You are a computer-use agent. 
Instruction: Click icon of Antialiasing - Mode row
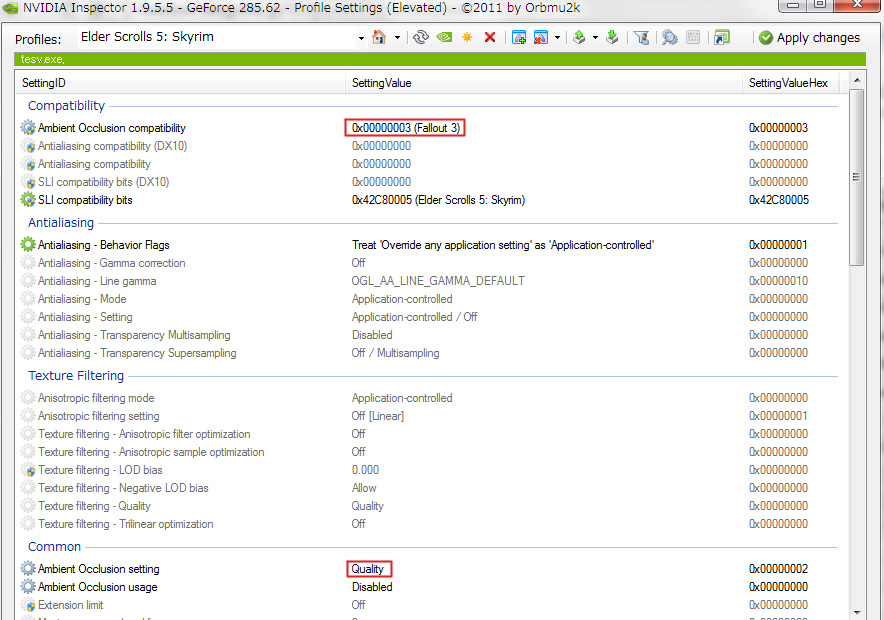point(28,299)
